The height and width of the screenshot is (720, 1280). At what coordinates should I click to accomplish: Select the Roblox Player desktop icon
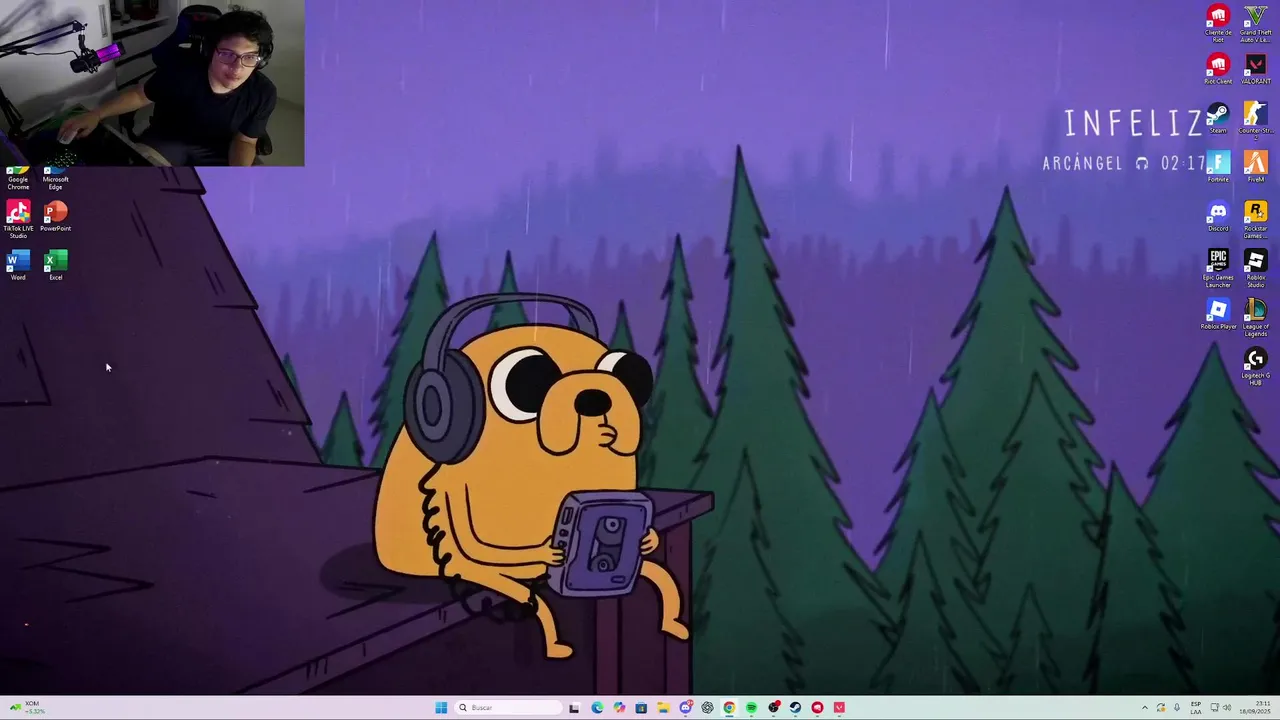click(1218, 314)
